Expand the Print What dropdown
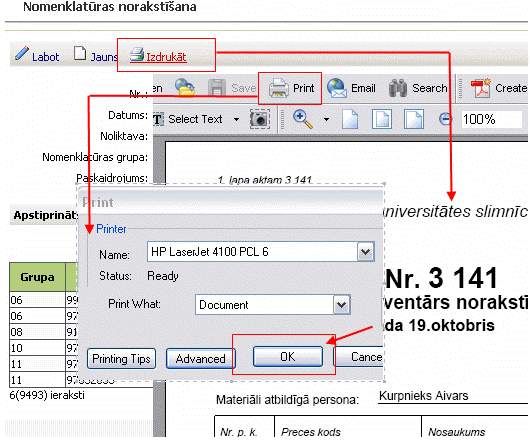The height and width of the screenshot is (443, 530). tap(341, 305)
